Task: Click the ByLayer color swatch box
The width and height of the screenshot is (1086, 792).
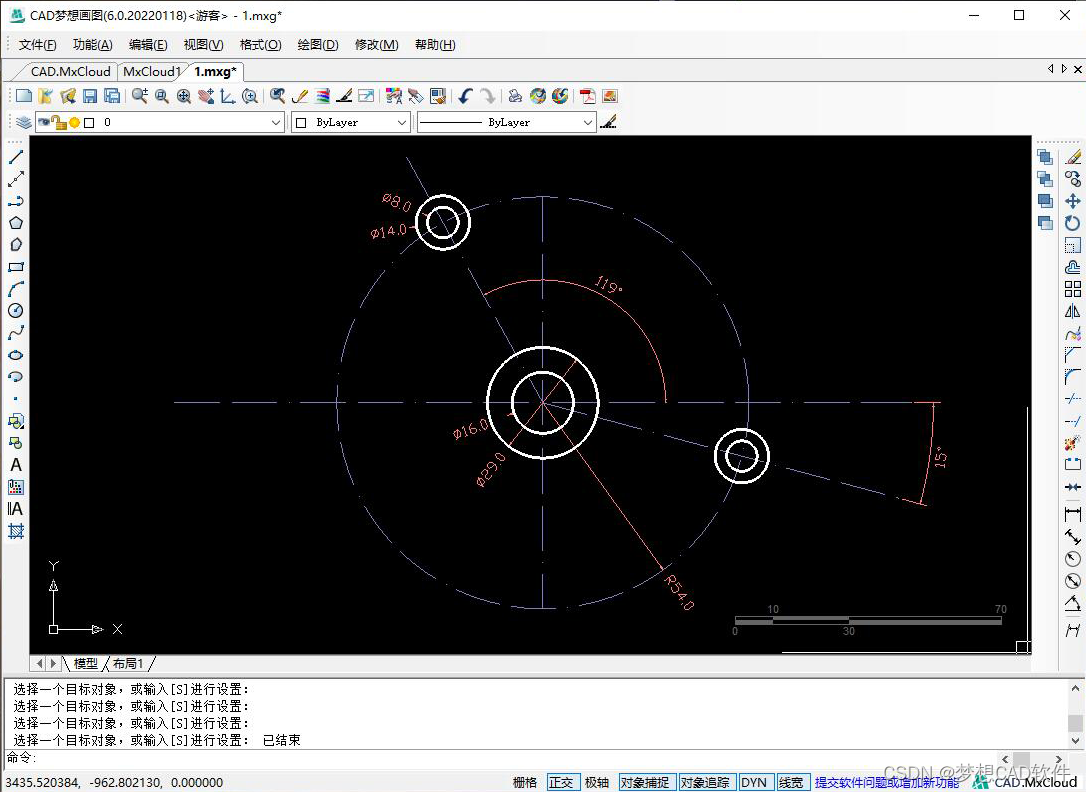Action: tap(301, 123)
